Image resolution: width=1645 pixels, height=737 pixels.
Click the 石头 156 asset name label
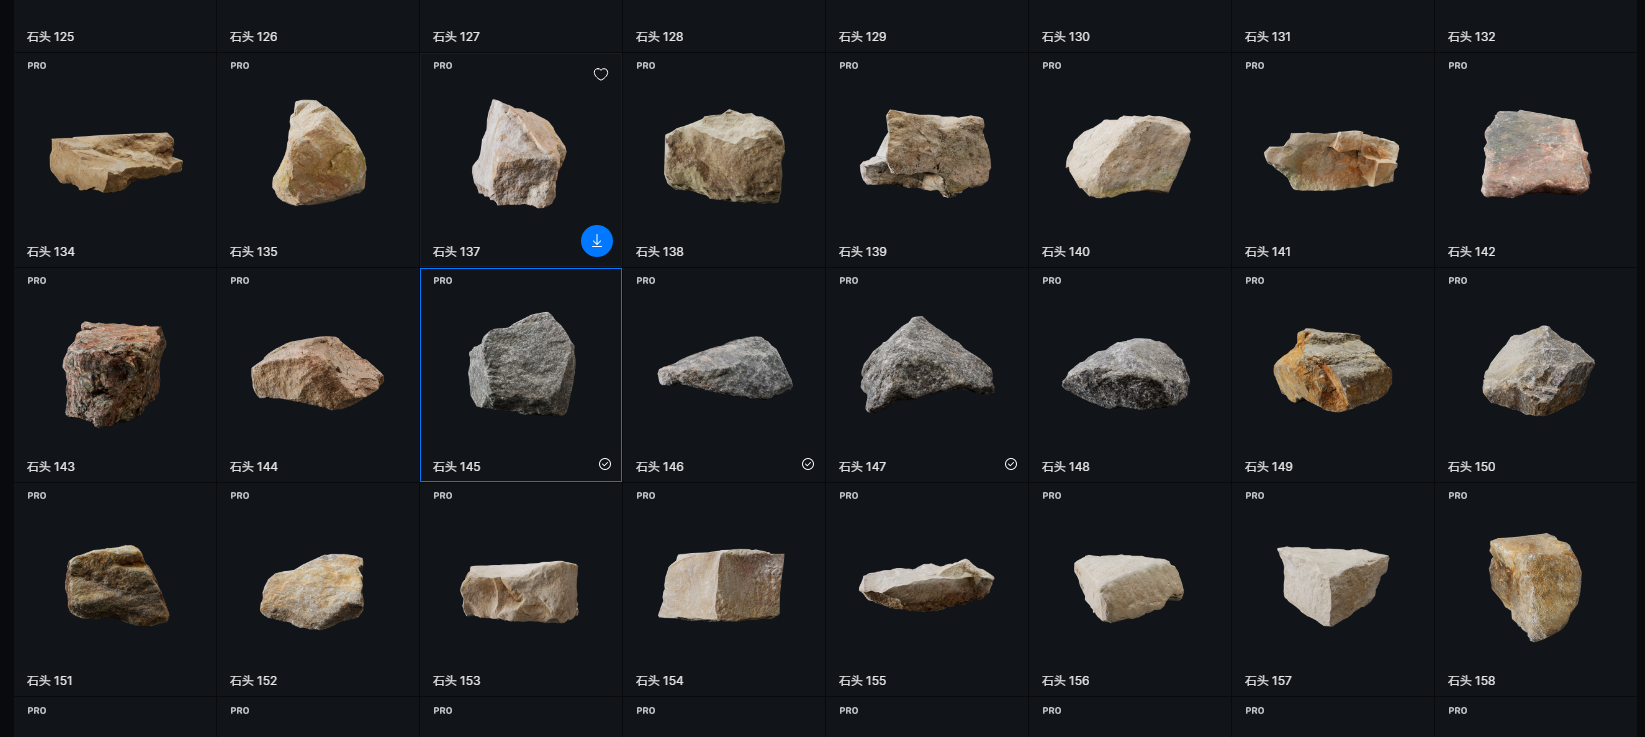1065,681
